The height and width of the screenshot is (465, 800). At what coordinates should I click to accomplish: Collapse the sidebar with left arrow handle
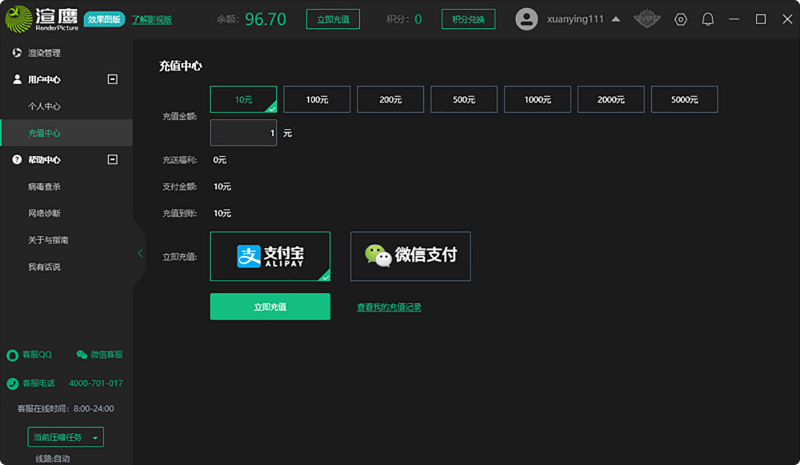pyautogui.click(x=140, y=253)
